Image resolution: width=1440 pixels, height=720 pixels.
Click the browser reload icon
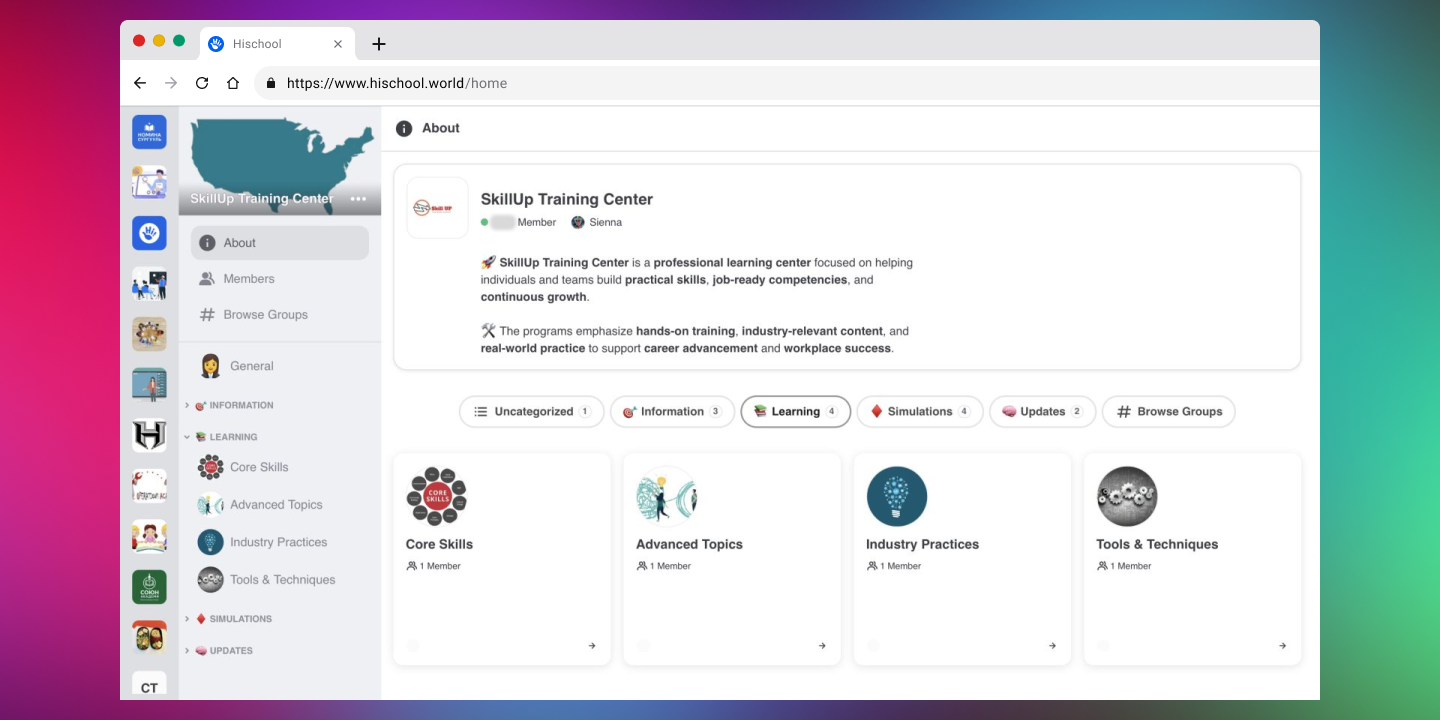[202, 83]
